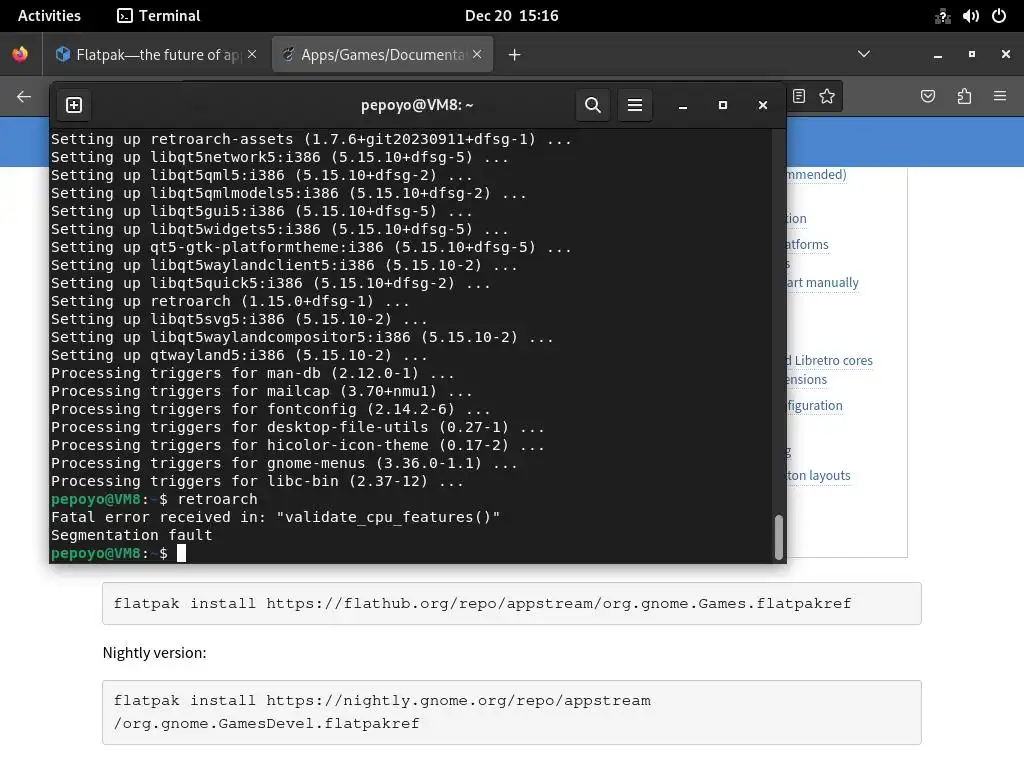Viewport: 1024px width, 768px height.
Task: Click 'Setting up libqt5svg5:i386' line
Action: 239,319
